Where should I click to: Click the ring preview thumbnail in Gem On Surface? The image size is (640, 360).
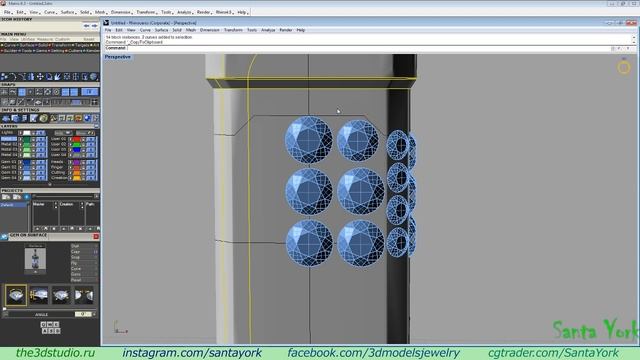point(35,258)
